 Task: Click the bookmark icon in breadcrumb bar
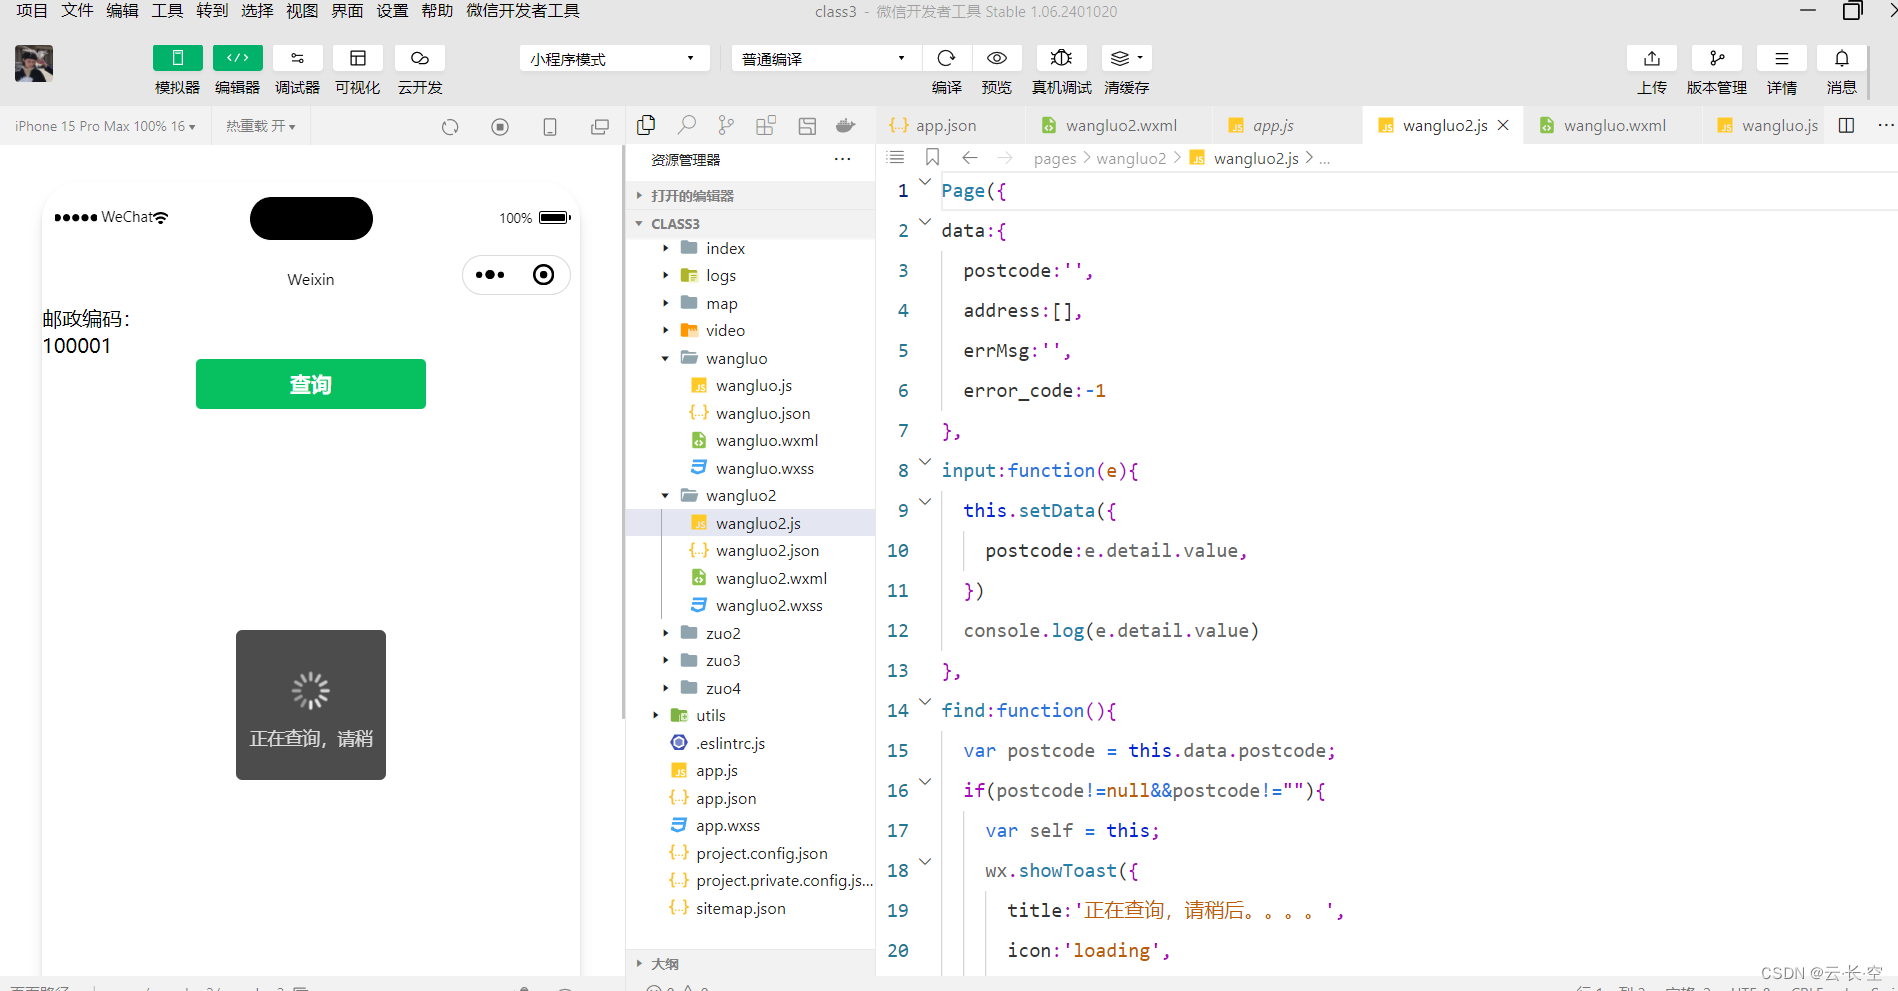tap(932, 157)
